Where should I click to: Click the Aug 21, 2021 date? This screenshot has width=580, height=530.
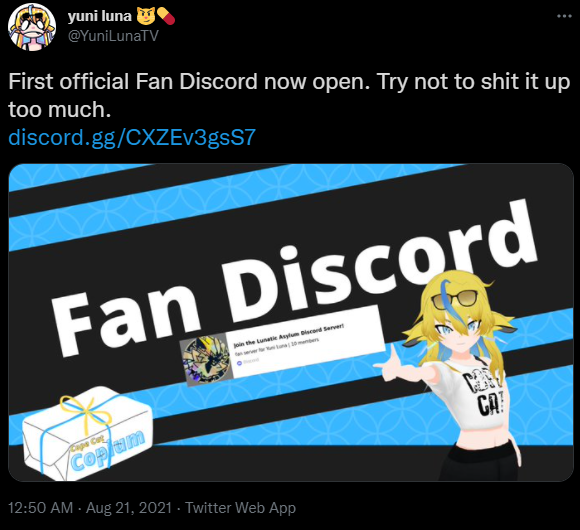129,508
